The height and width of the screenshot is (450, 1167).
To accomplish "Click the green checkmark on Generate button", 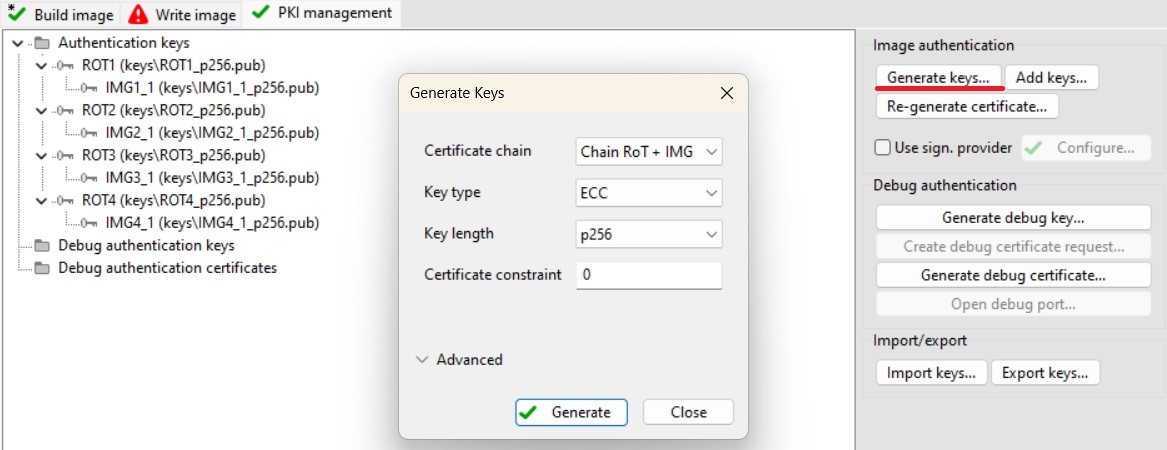I will point(531,412).
